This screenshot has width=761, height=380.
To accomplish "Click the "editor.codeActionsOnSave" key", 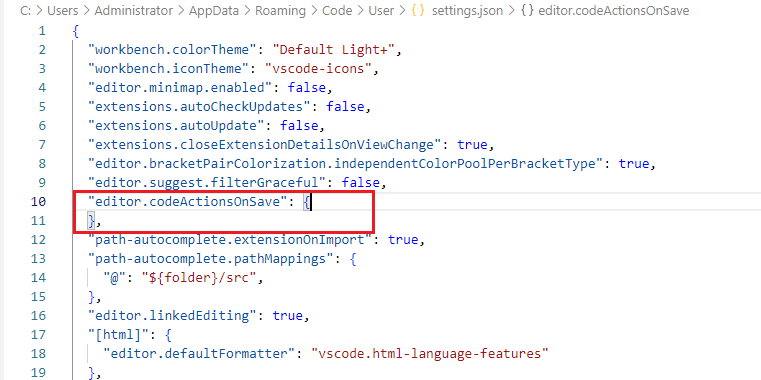I will (x=187, y=201).
